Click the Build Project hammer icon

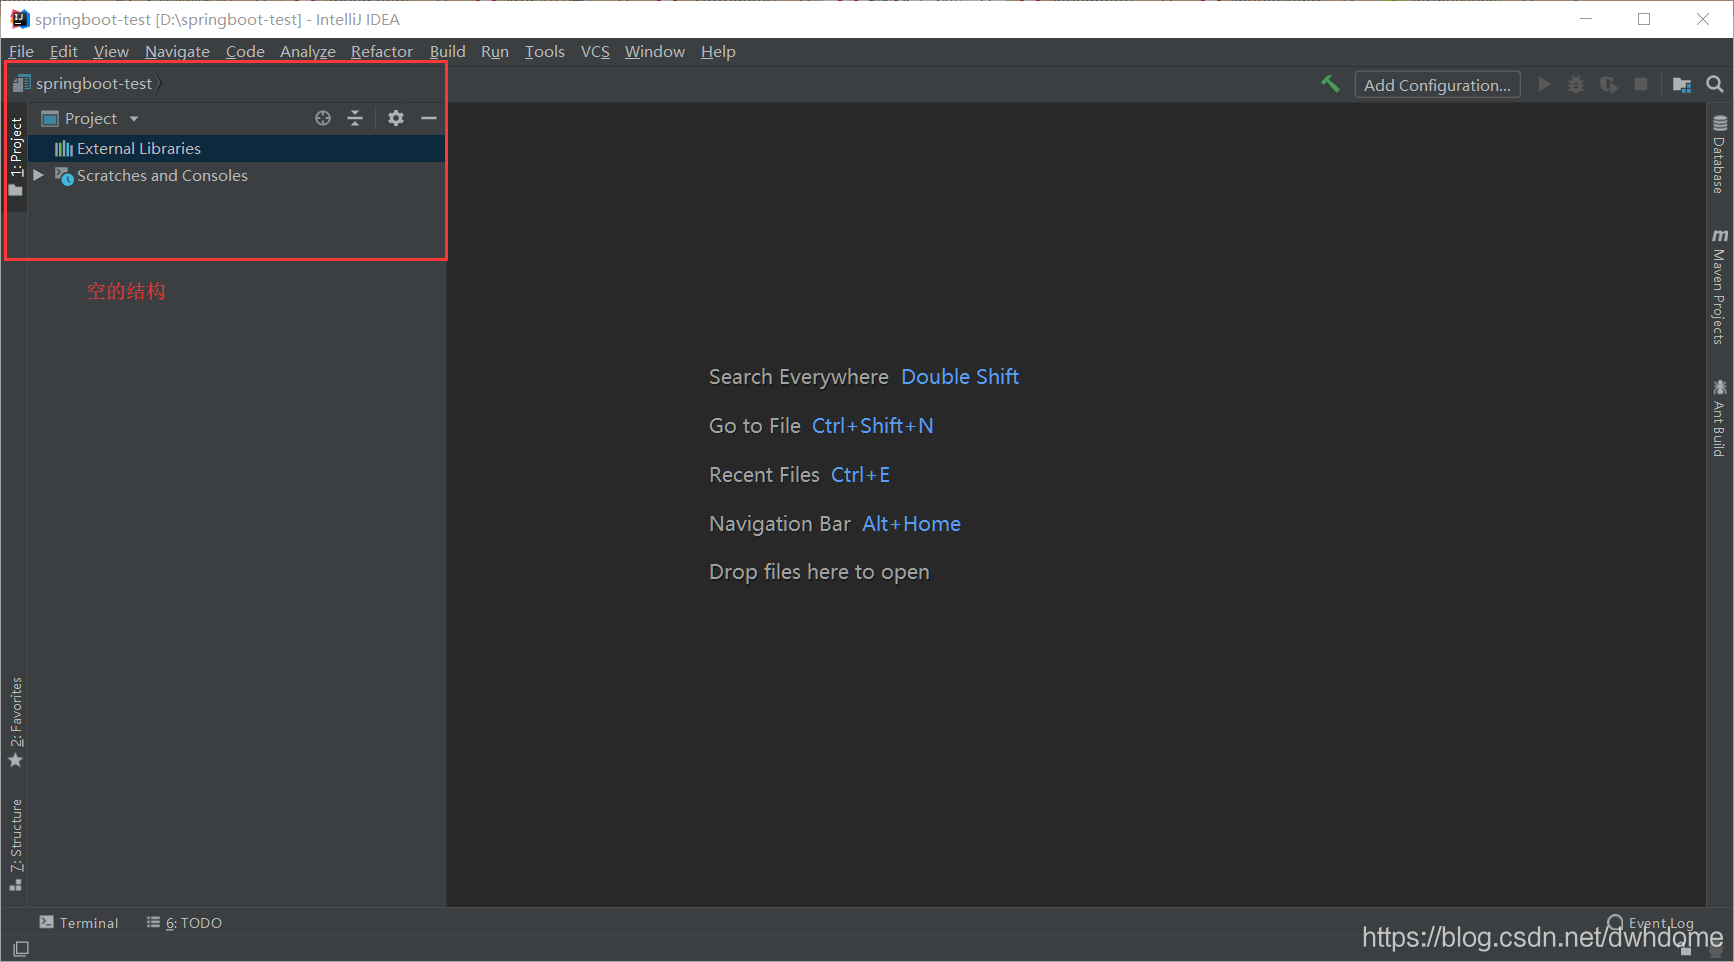(x=1330, y=84)
